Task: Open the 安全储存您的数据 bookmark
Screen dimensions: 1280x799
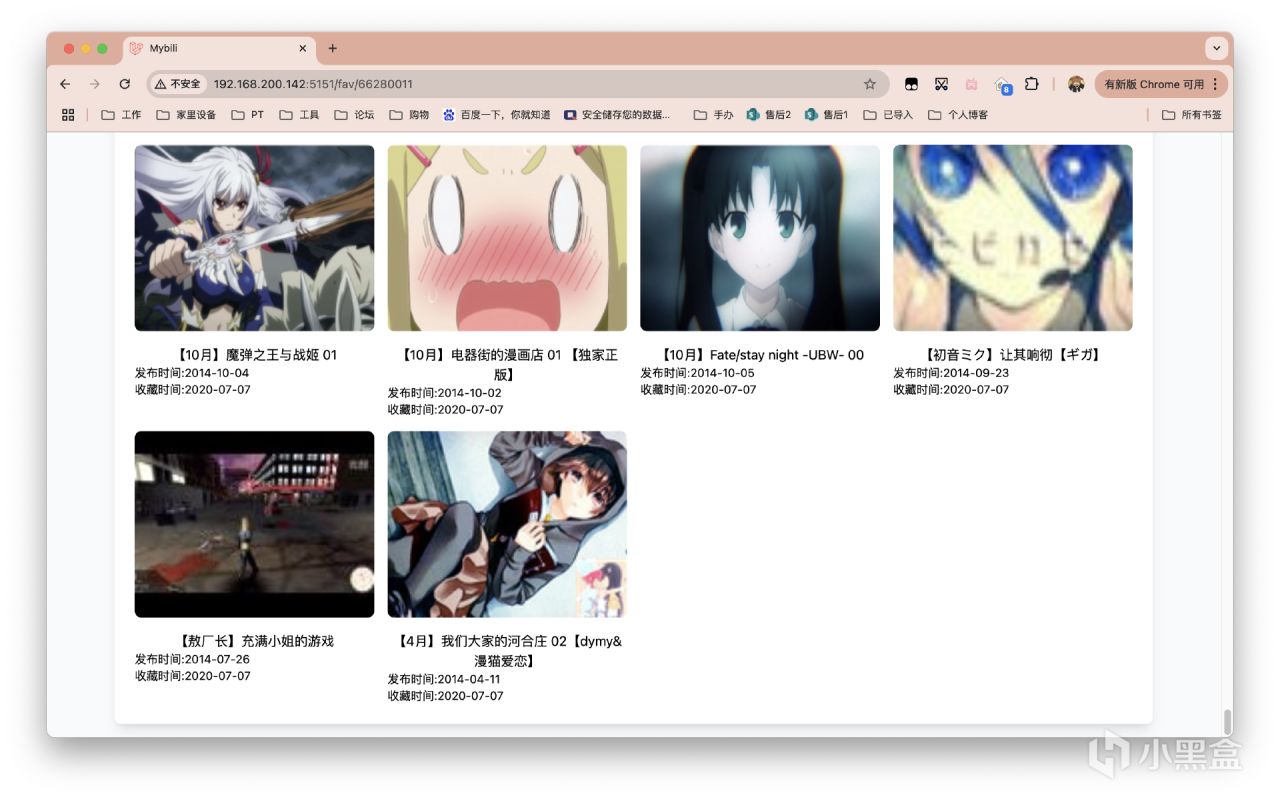Action: pos(617,115)
